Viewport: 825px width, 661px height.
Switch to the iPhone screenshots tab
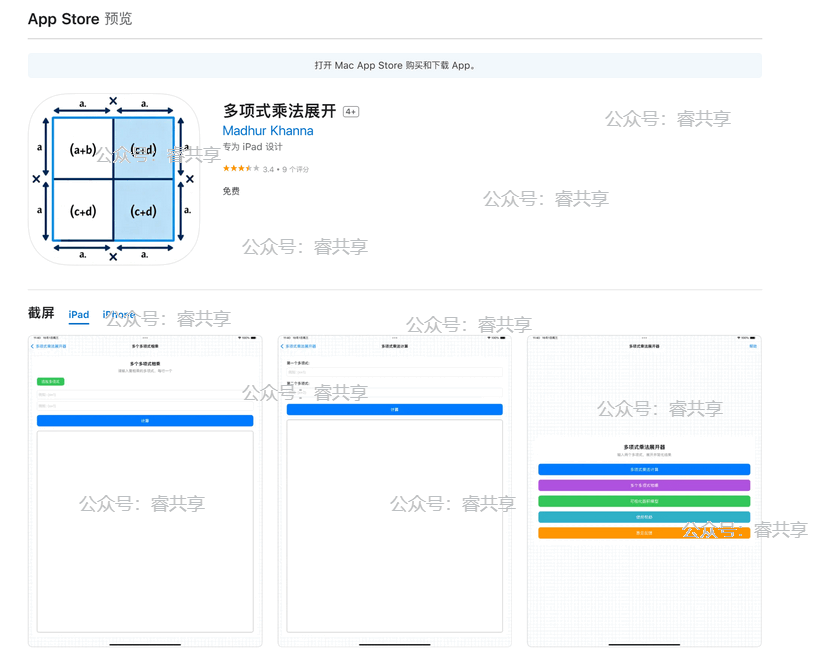tap(118, 315)
